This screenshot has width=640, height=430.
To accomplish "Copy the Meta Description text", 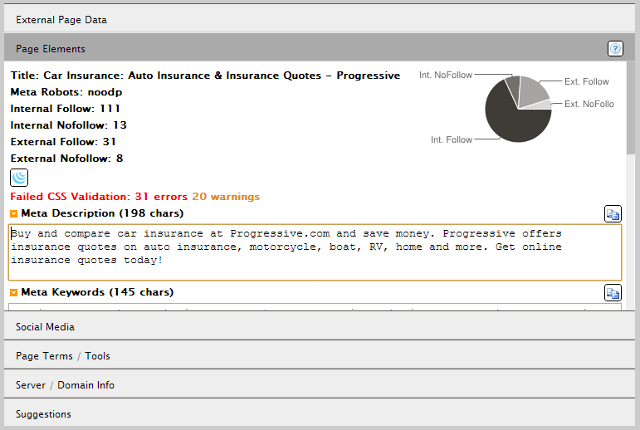I will coord(613,214).
